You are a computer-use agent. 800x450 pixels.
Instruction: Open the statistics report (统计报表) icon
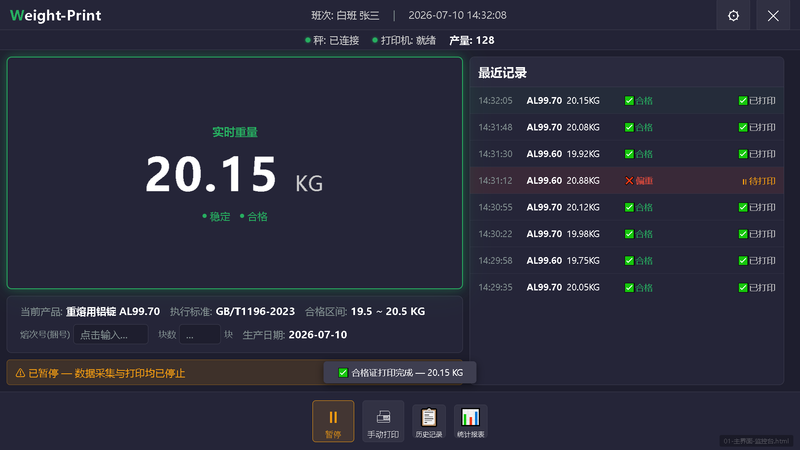[x=470, y=421]
